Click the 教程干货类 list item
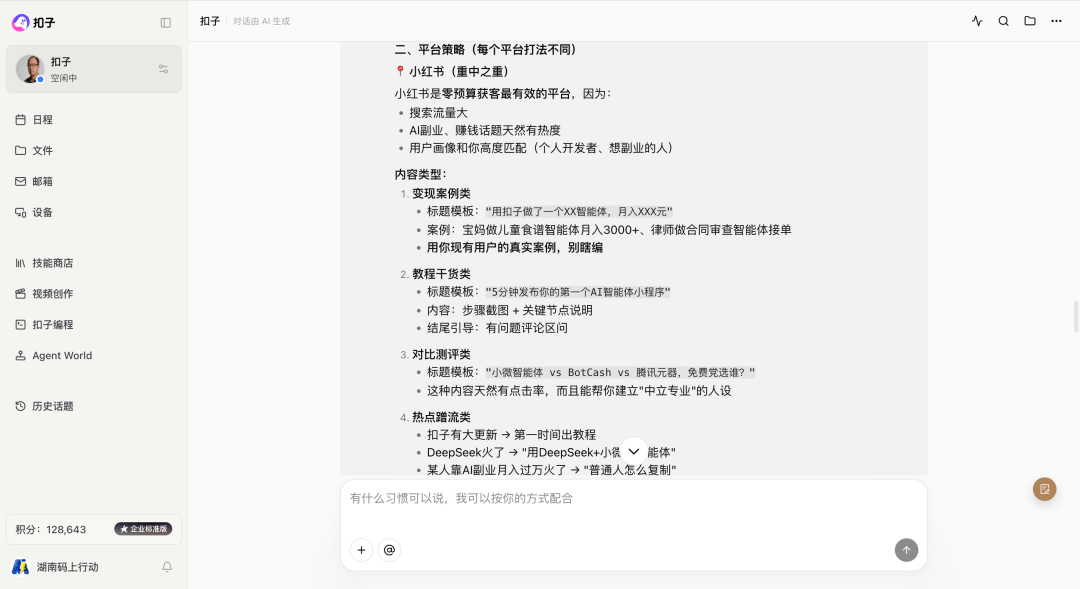The width and height of the screenshot is (1080, 589). [x=442, y=274]
